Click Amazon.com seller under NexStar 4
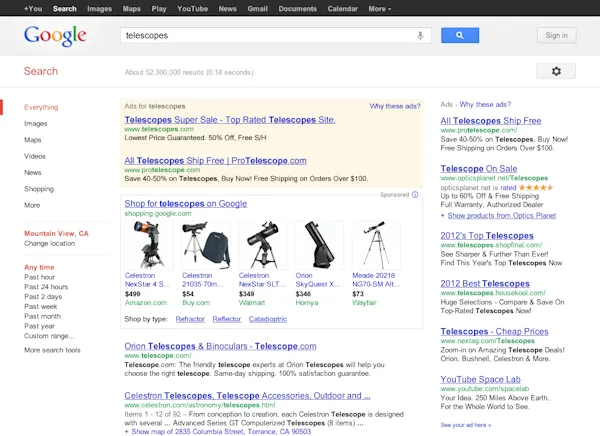600x436 pixels. coord(146,303)
